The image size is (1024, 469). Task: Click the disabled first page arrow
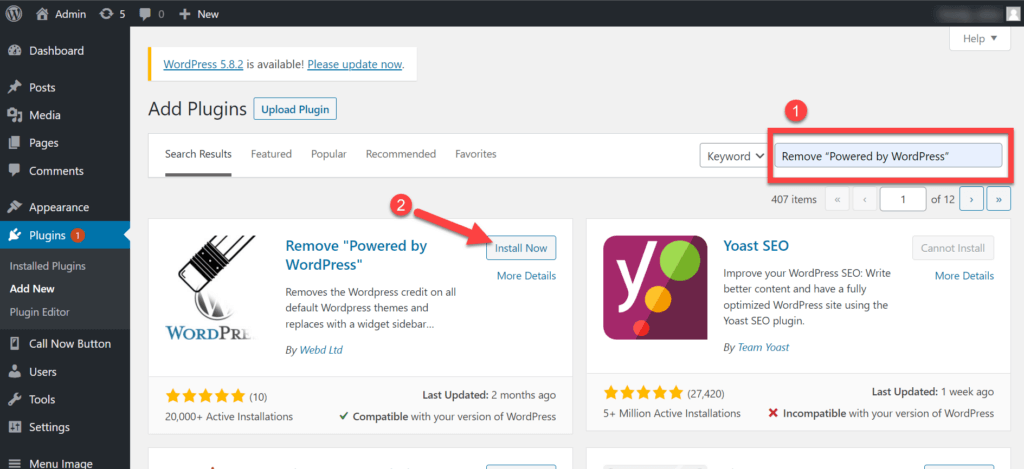tap(837, 199)
